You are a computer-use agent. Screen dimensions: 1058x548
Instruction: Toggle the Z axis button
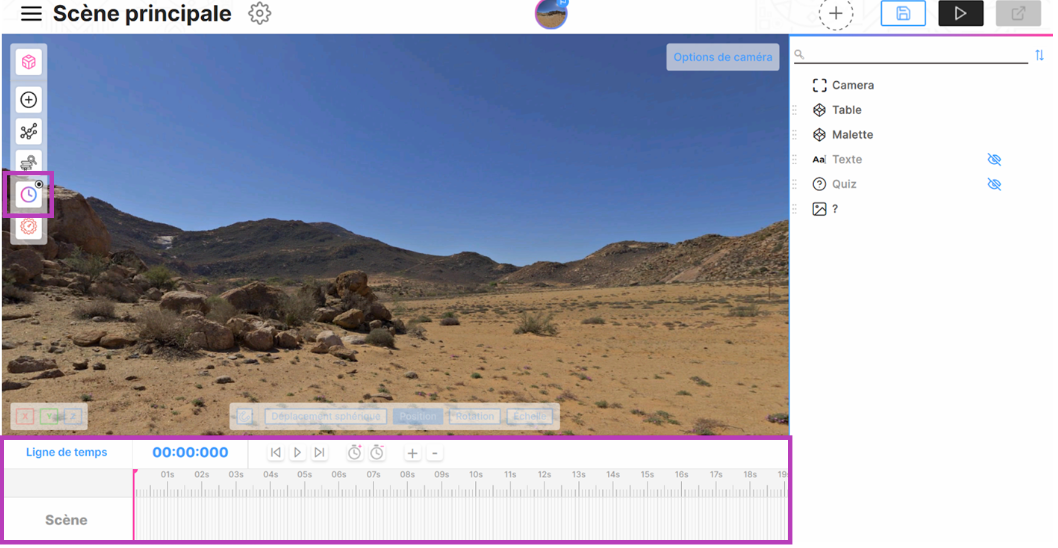pos(74,416)
